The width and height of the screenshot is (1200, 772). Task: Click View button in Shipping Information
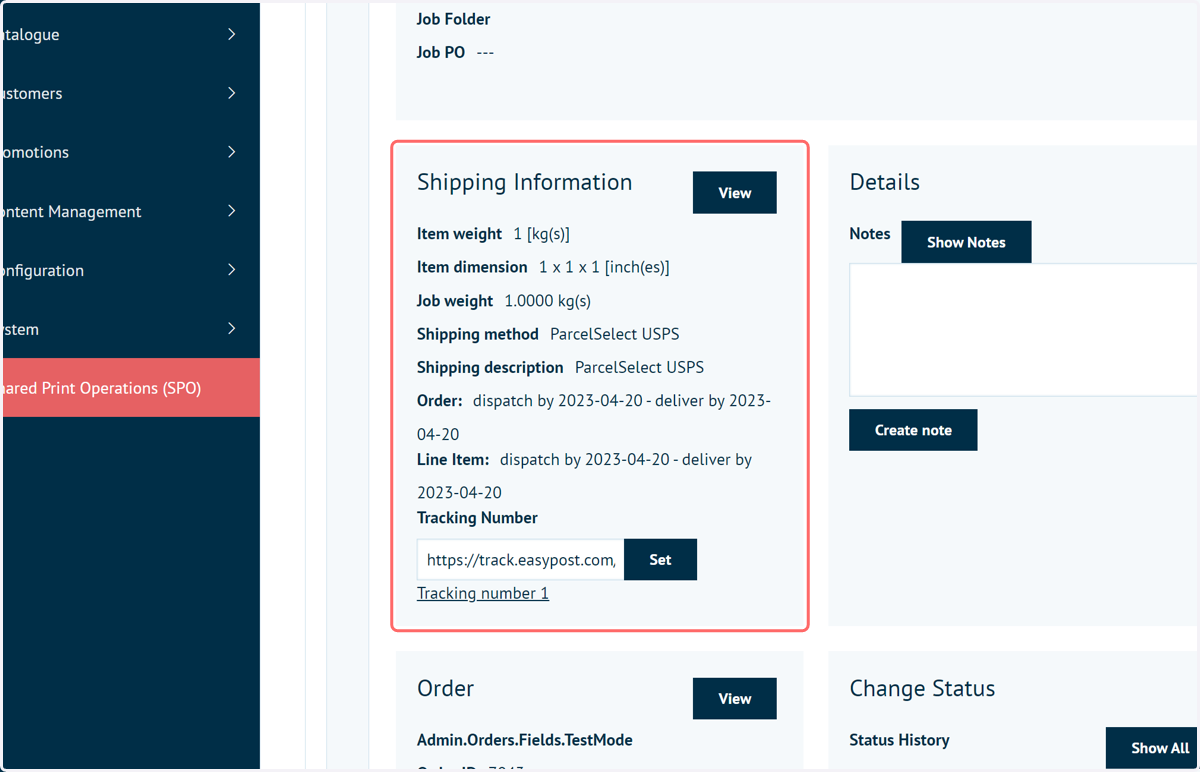click(x=735, y=193)
